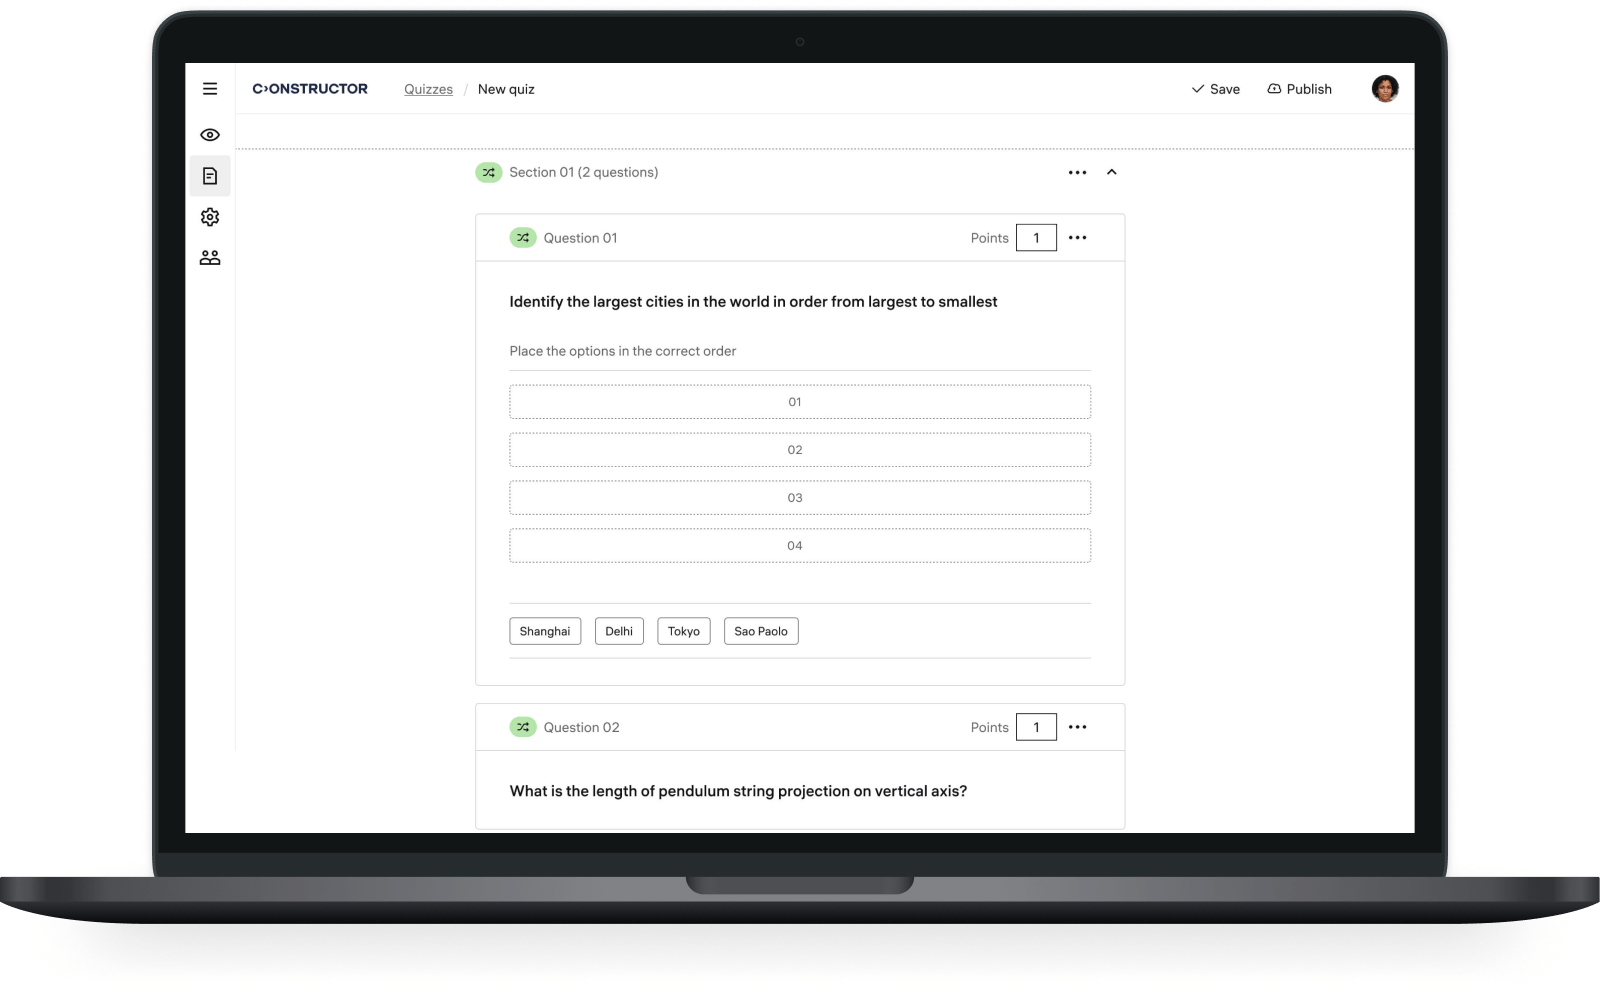The width and height of the screenshot is (1600, 989).
Task: Select the questions document icon in sidebar
Action: pyautogui.click(x=210, y=176)
